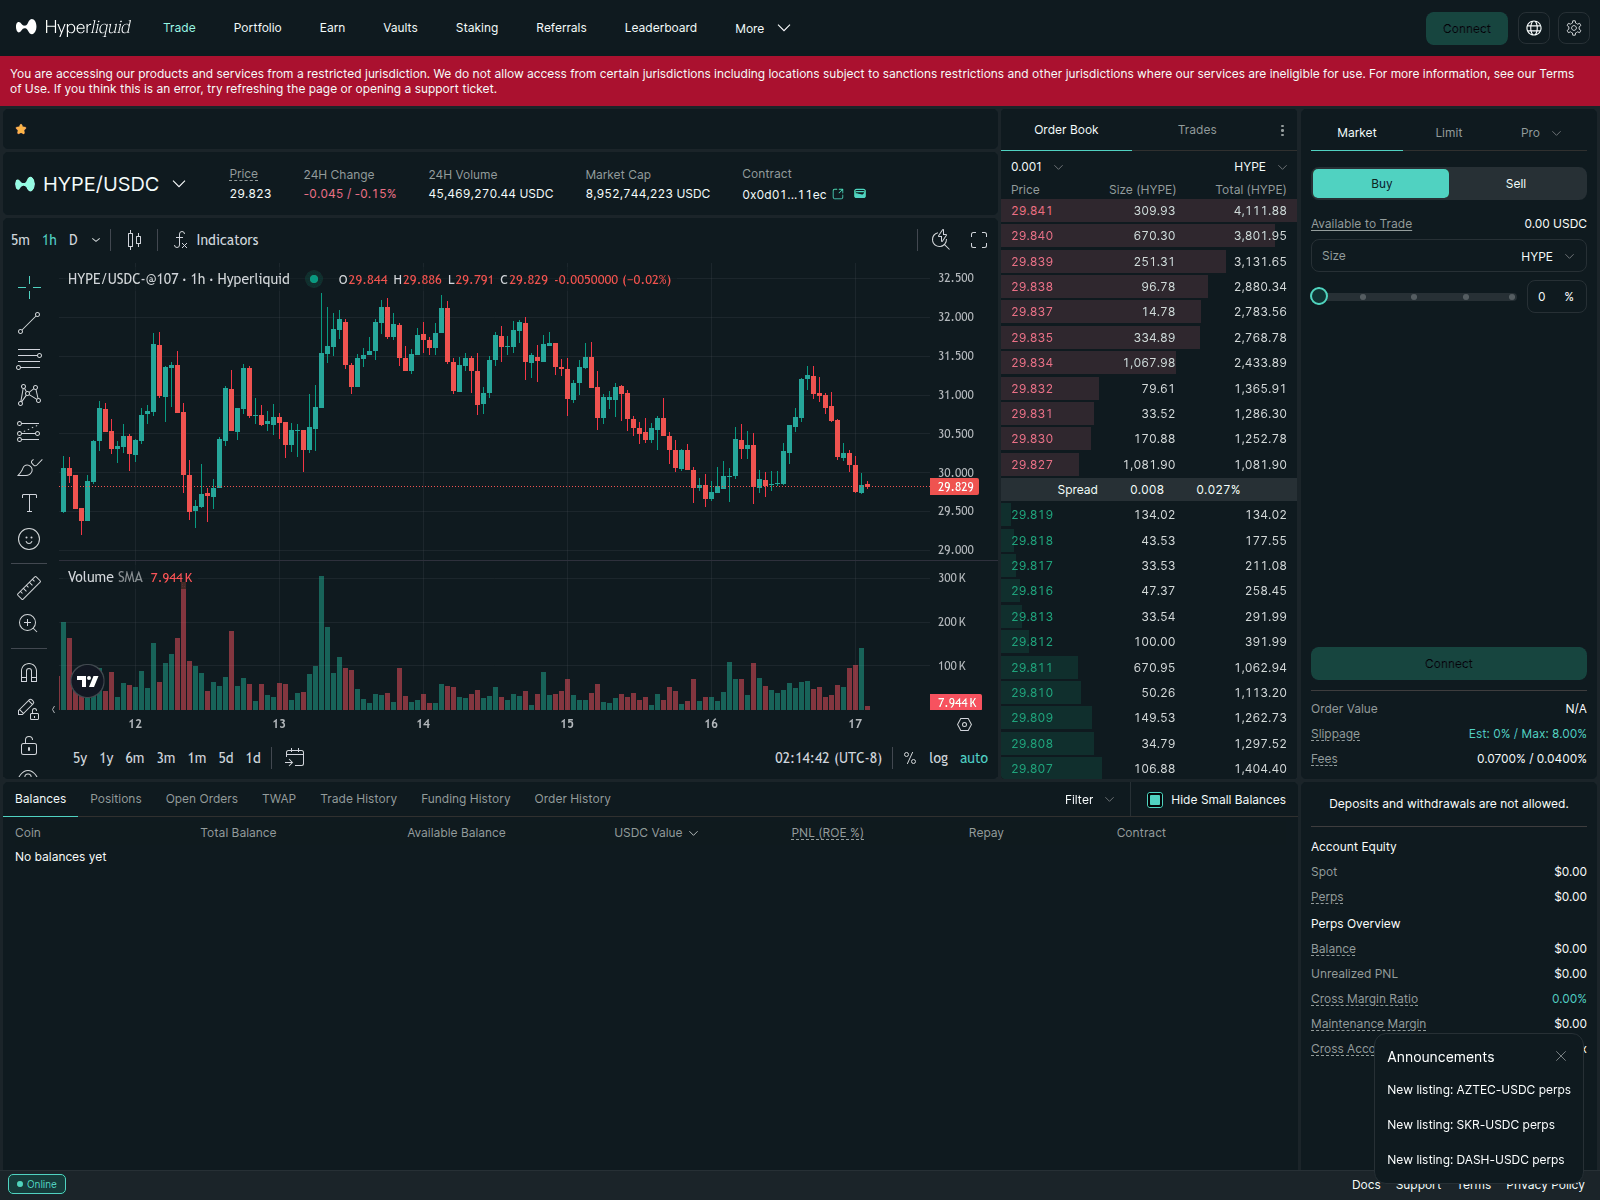Image resolution: width=1600 pixels, height=1200 pixels.
Task: Open AZTEC-USDC perps listing announcement
Action: point(1478,1090)
